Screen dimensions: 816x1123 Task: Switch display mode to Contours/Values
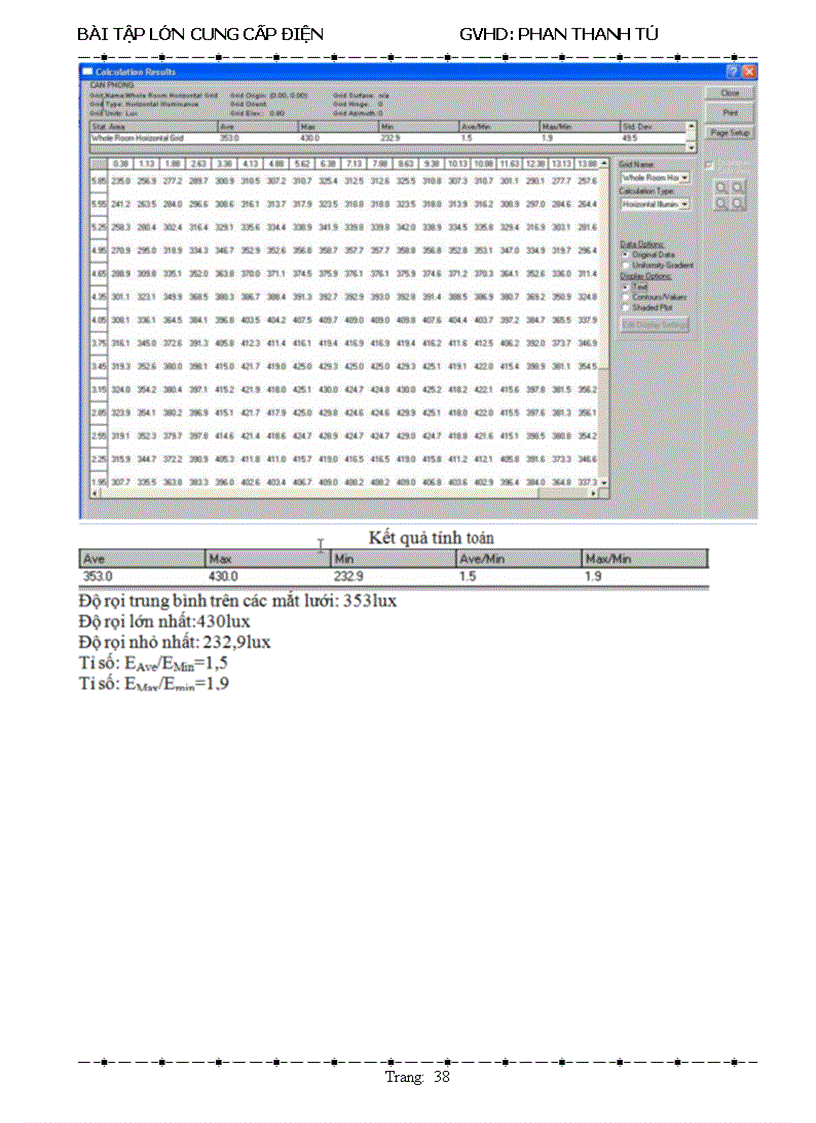point(625,296)
